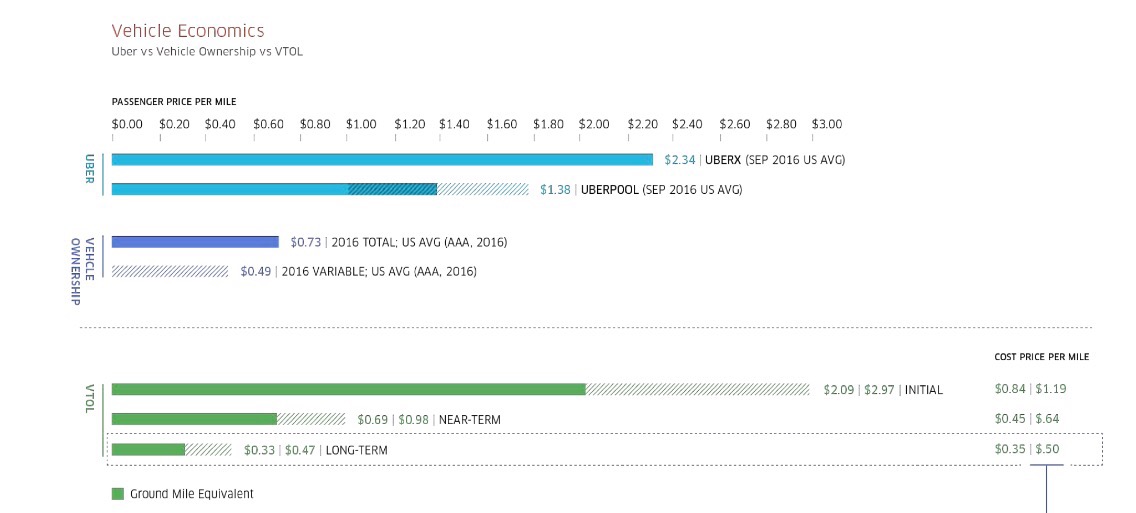Select the $0.73 vehicle ownership value
The image size is (1136, 513).
click(305, 242)
